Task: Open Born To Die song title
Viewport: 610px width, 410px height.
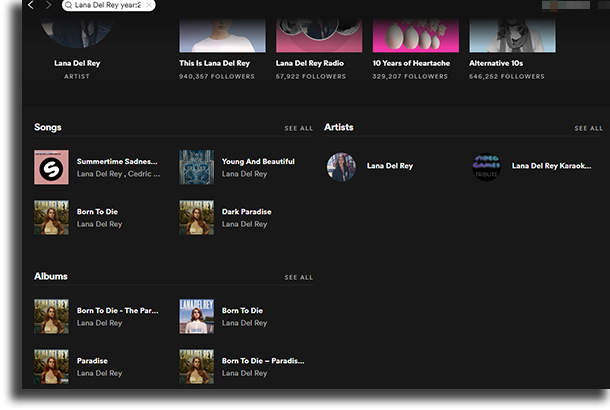Action: pos(97,212)
